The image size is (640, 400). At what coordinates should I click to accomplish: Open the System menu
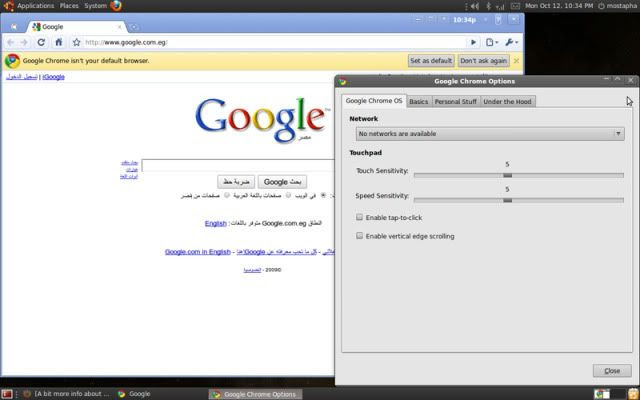(95, 6)
